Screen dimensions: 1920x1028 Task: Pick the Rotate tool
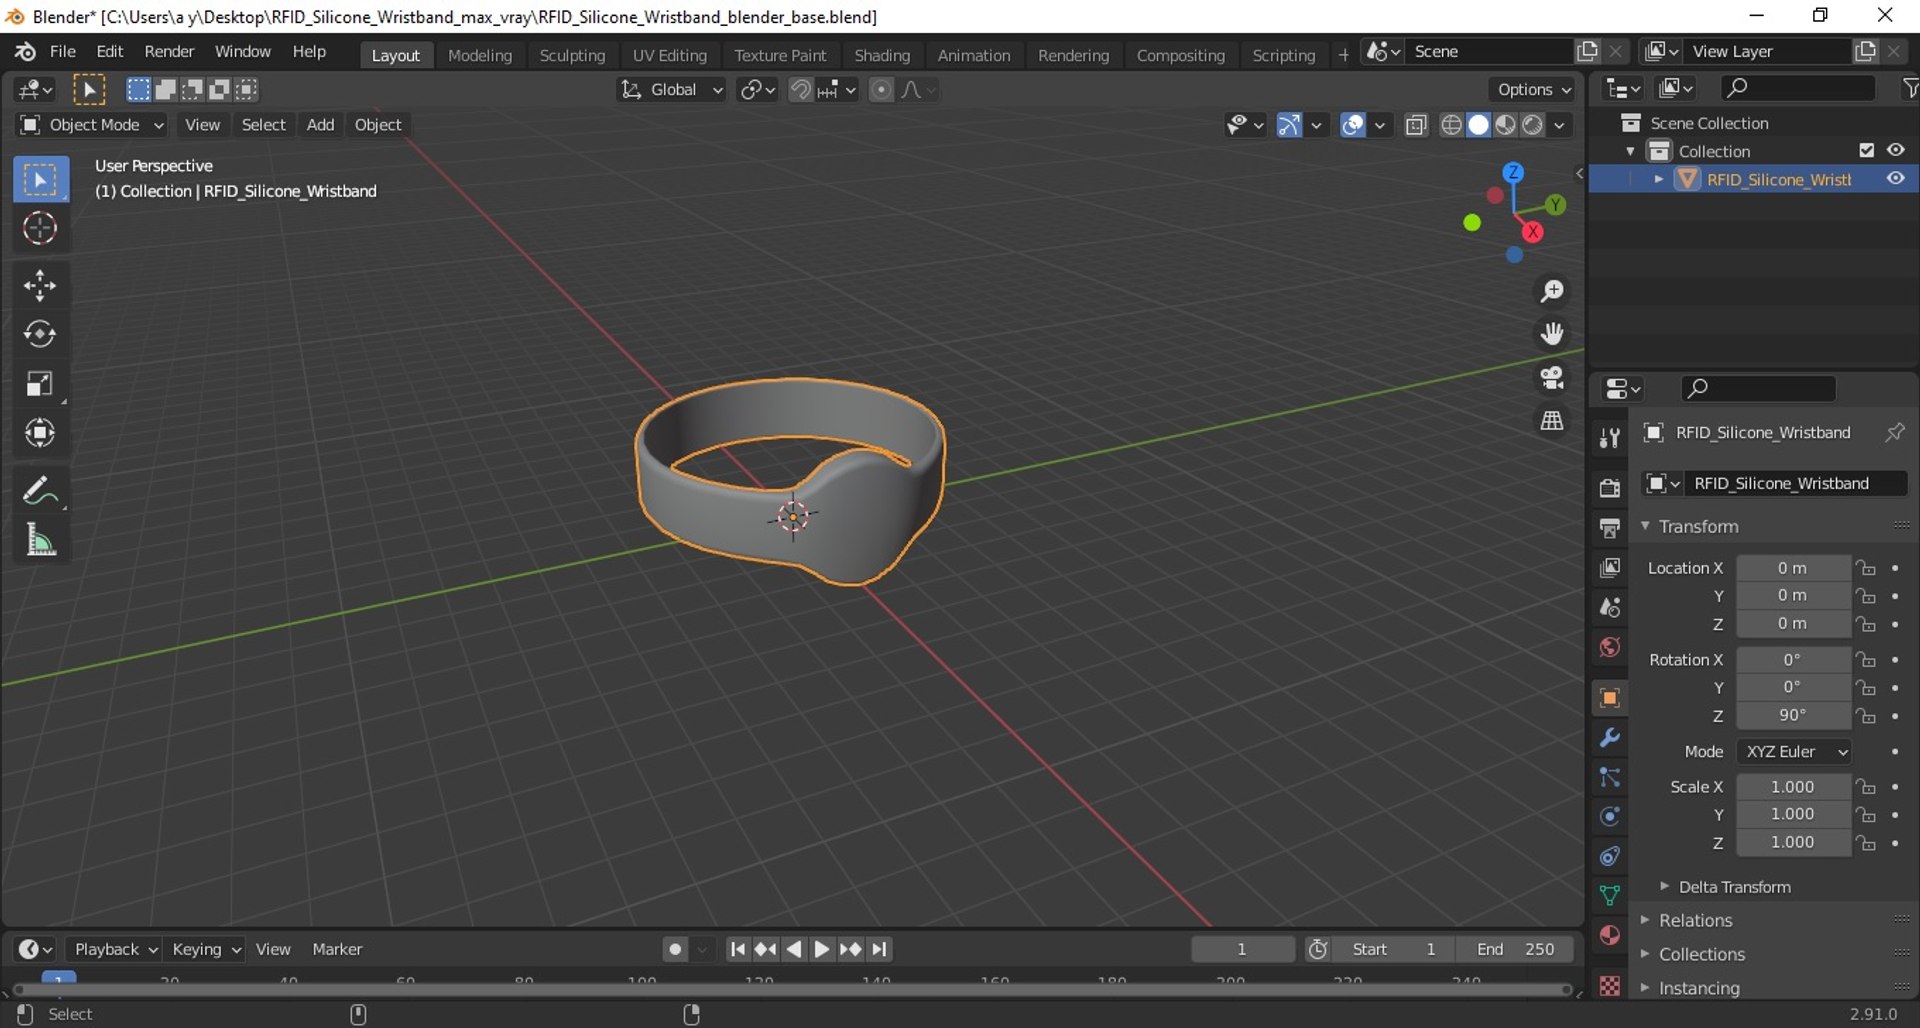(x=40, y=334)
